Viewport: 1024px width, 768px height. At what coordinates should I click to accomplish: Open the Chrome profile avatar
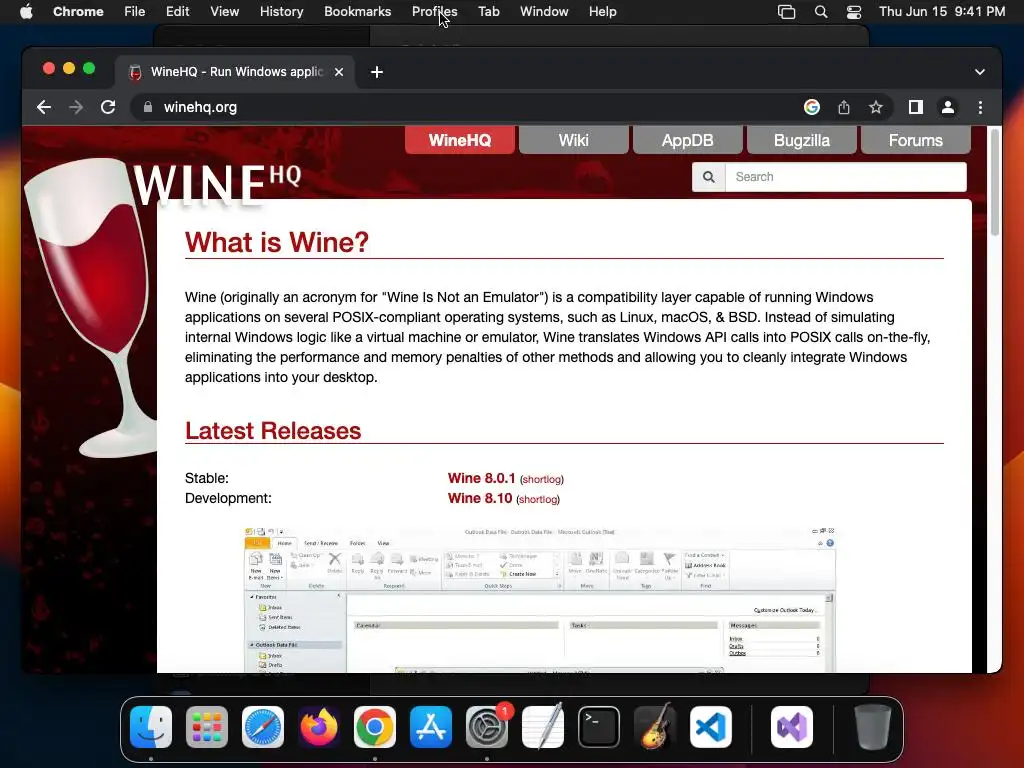(948, 107)
